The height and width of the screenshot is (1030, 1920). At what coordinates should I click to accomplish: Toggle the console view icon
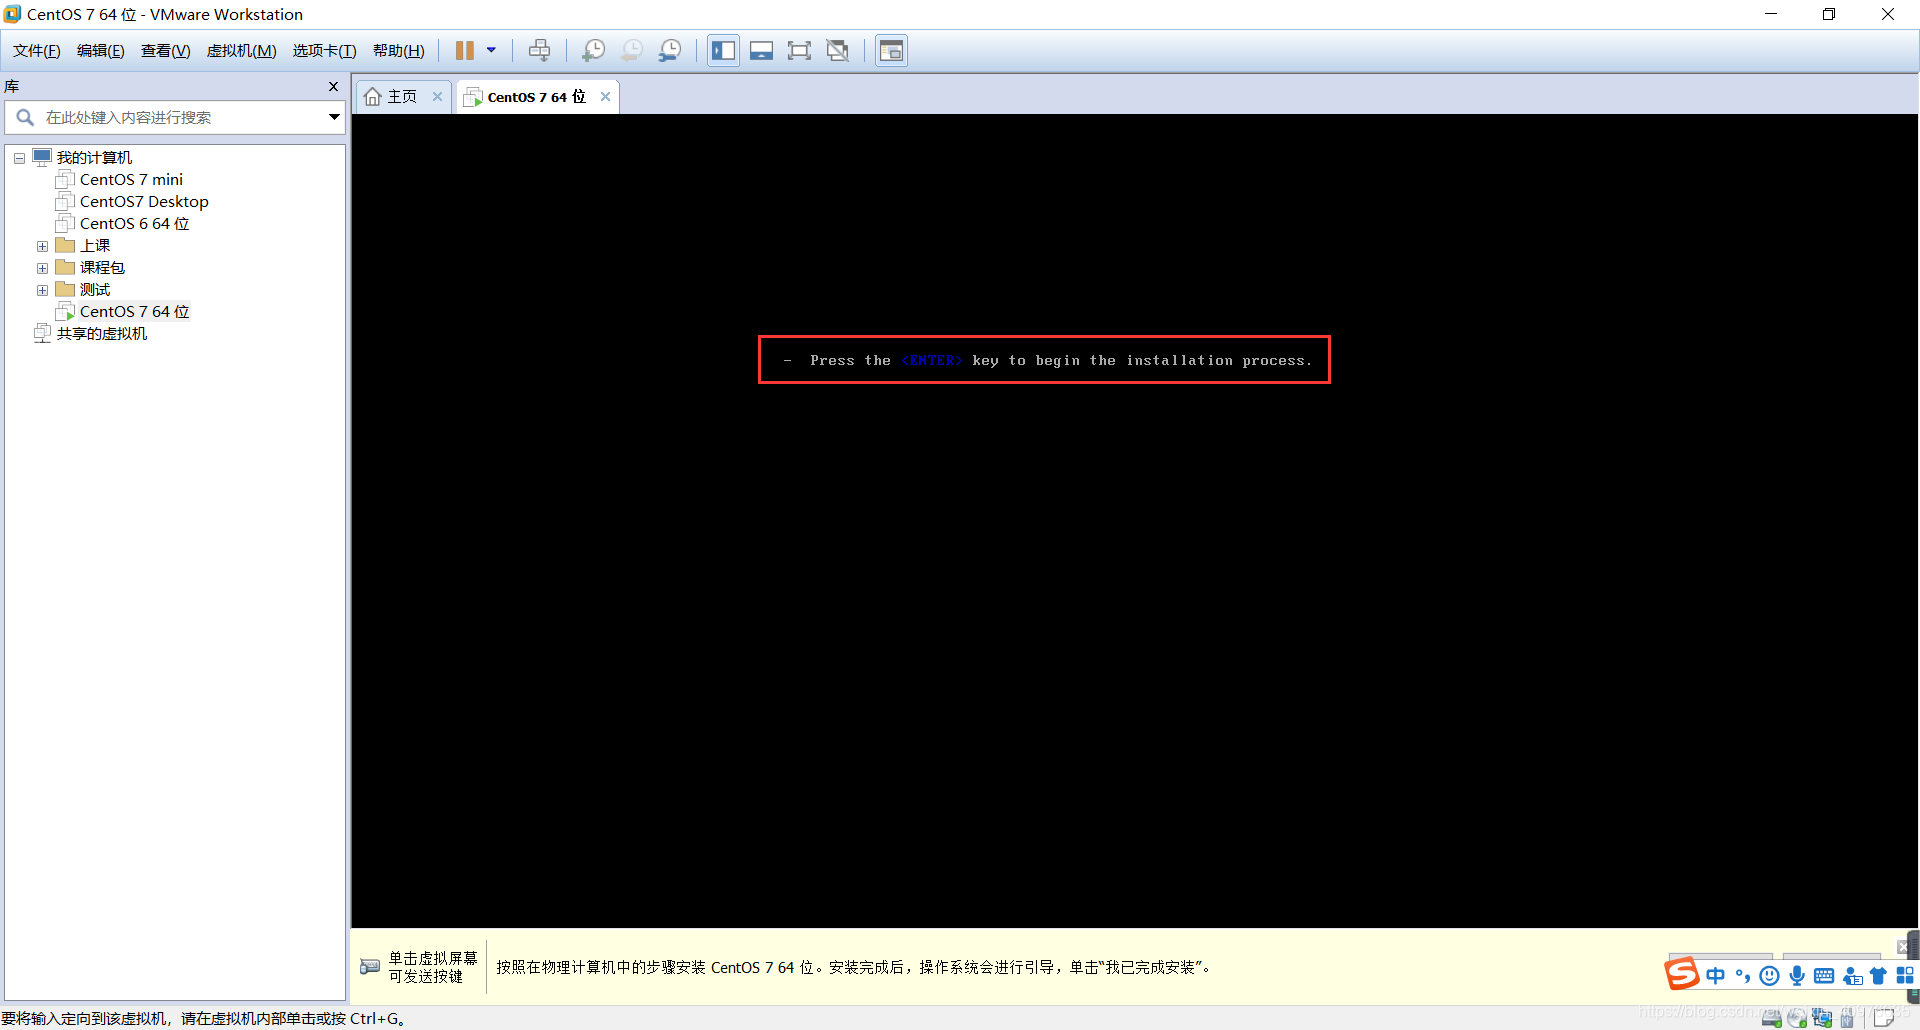pos(891,50)
